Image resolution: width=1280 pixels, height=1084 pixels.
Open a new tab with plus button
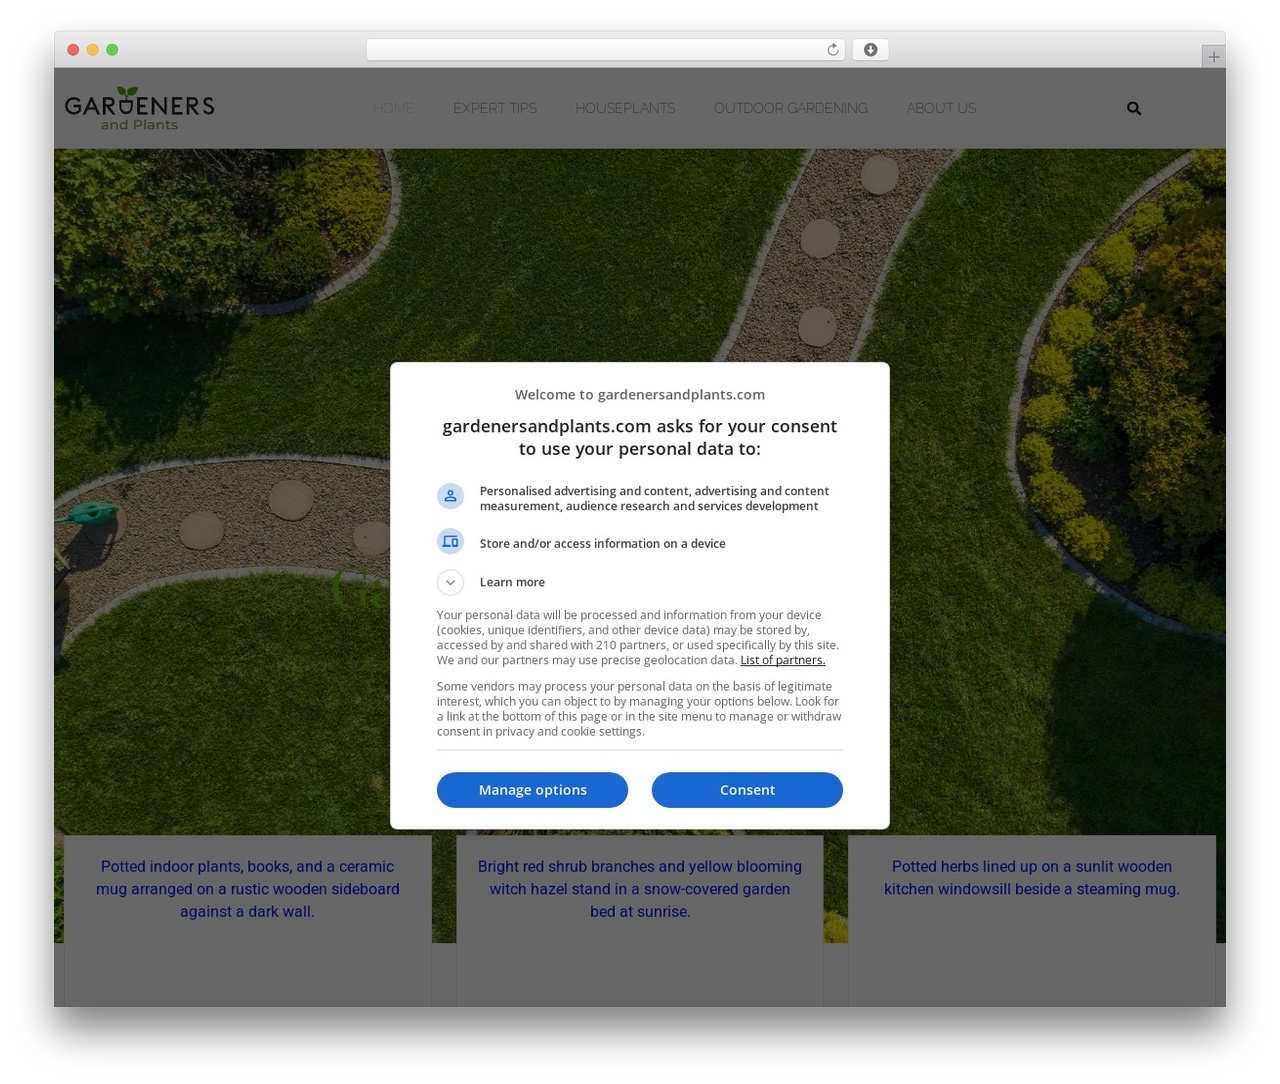tap(1213, 57)
